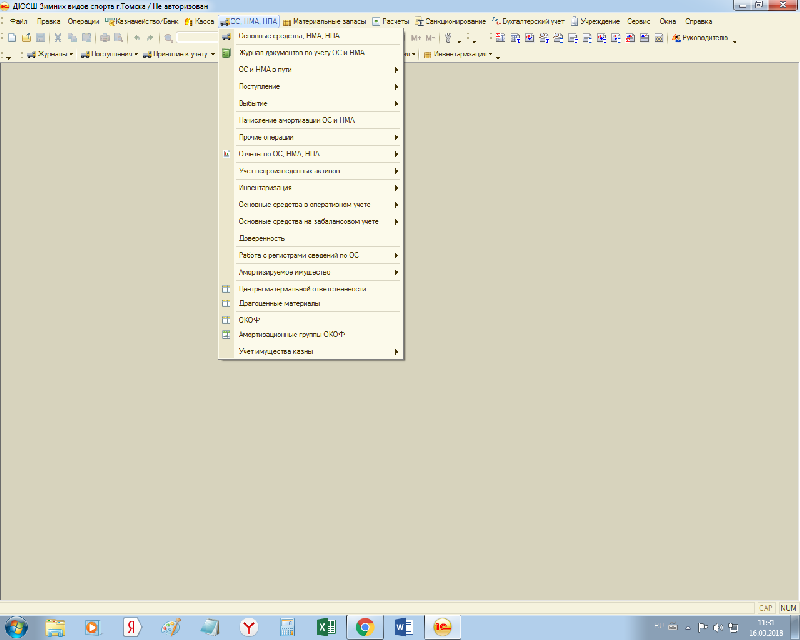The width and height of the screenshot is (800, 640).
Task: Open the 'Материальные запасы' menu
Action: pos(324,21)
